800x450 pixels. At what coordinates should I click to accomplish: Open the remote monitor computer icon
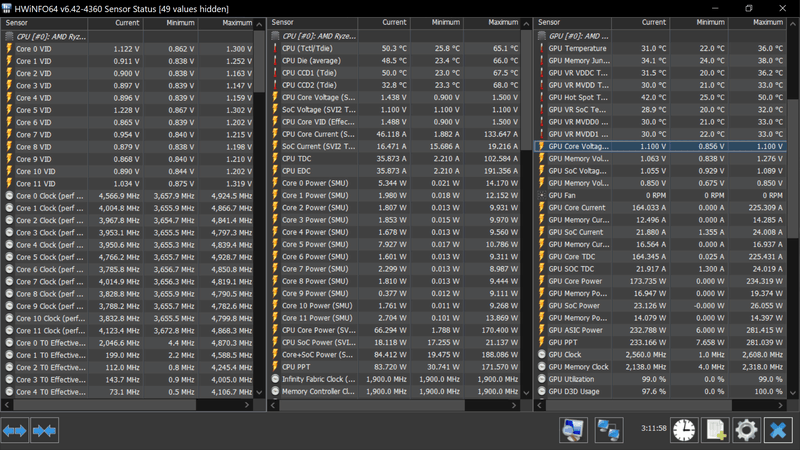(x=573, y=430)
